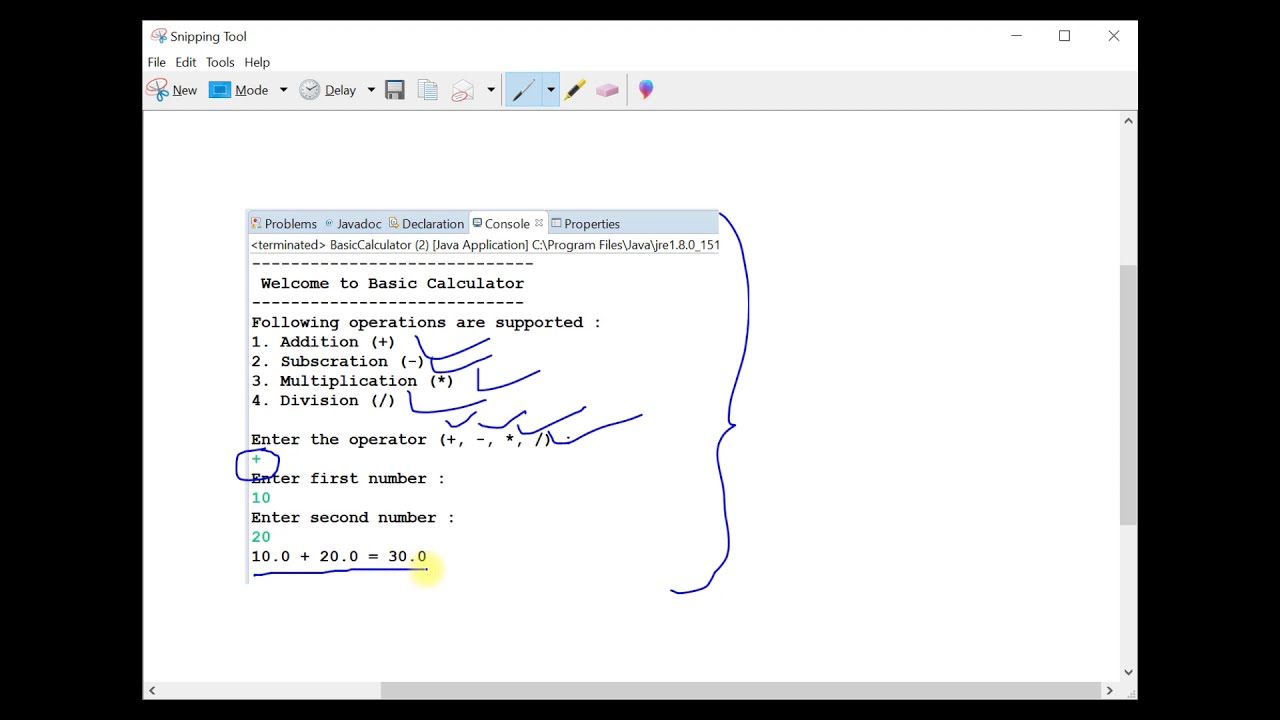Click the '4. Division (/)' line
Viewport: 1280px width, 720px height.
point(323,400)
